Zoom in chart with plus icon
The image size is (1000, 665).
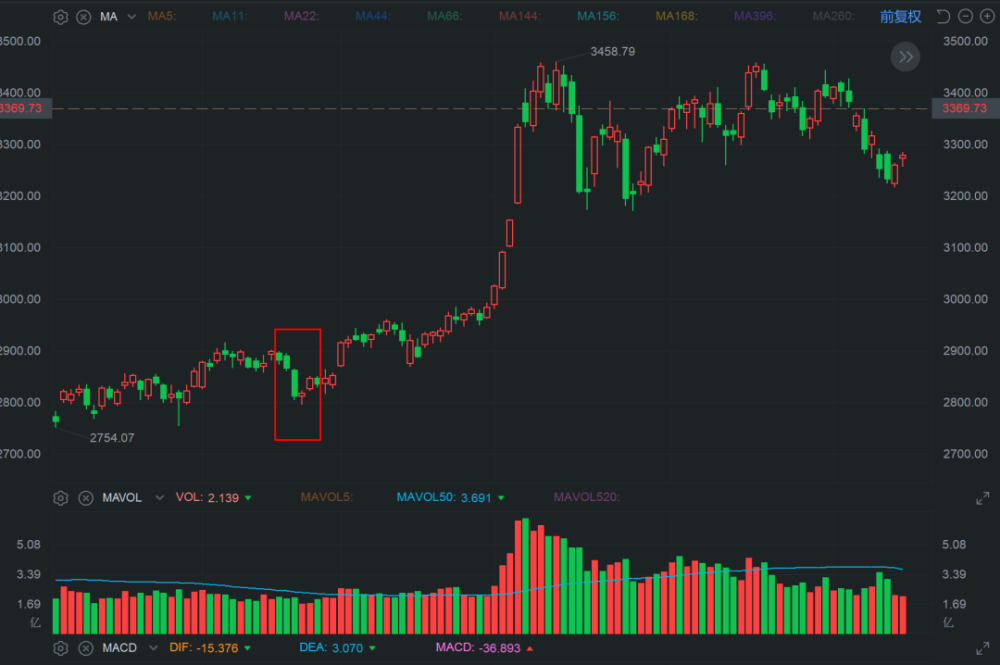[x=985, y=17]
